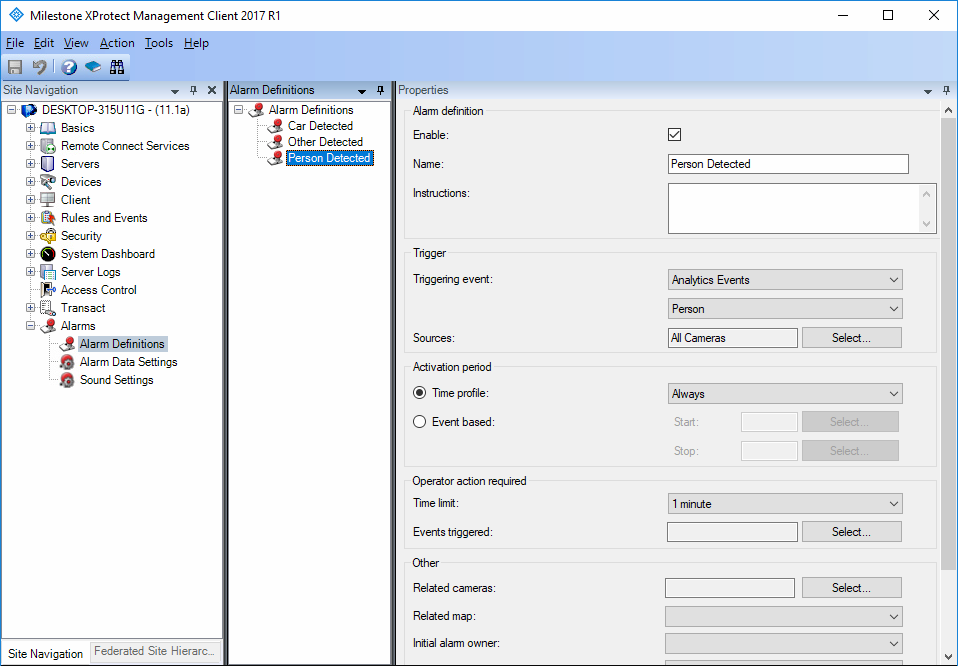Select Alarm Definitions in Site Navigation
The width and height of the screenshot is (958, 666).
coord(122,344)
